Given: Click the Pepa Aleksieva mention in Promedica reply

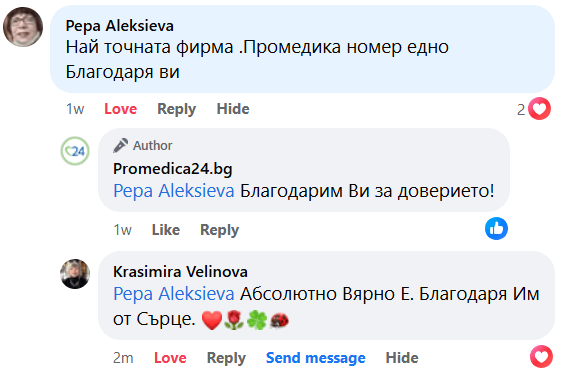Looking at the screenshot, I should (174, 191).
